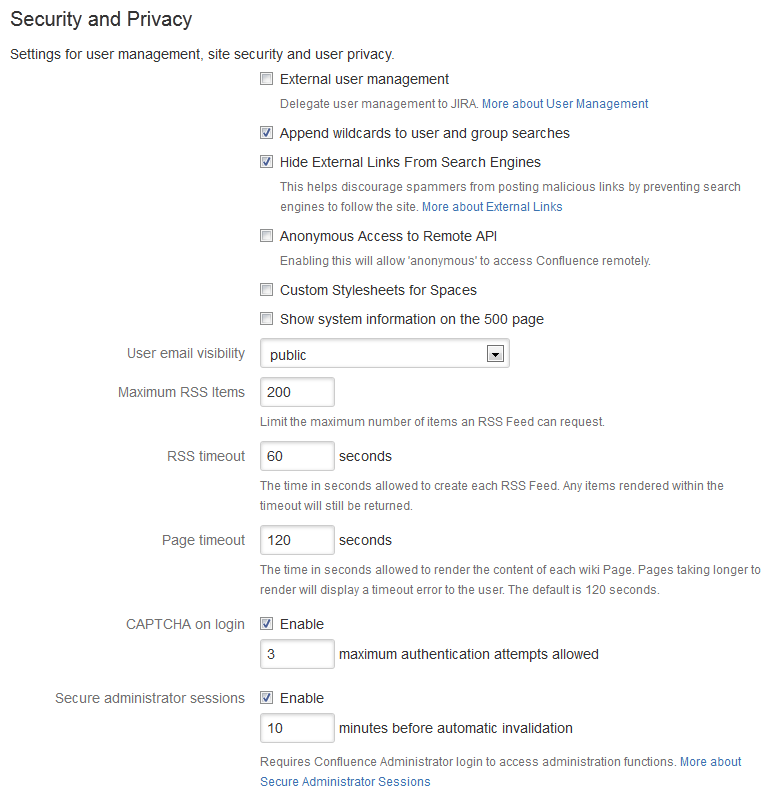Click the Page timeout input box

[297, 540]
